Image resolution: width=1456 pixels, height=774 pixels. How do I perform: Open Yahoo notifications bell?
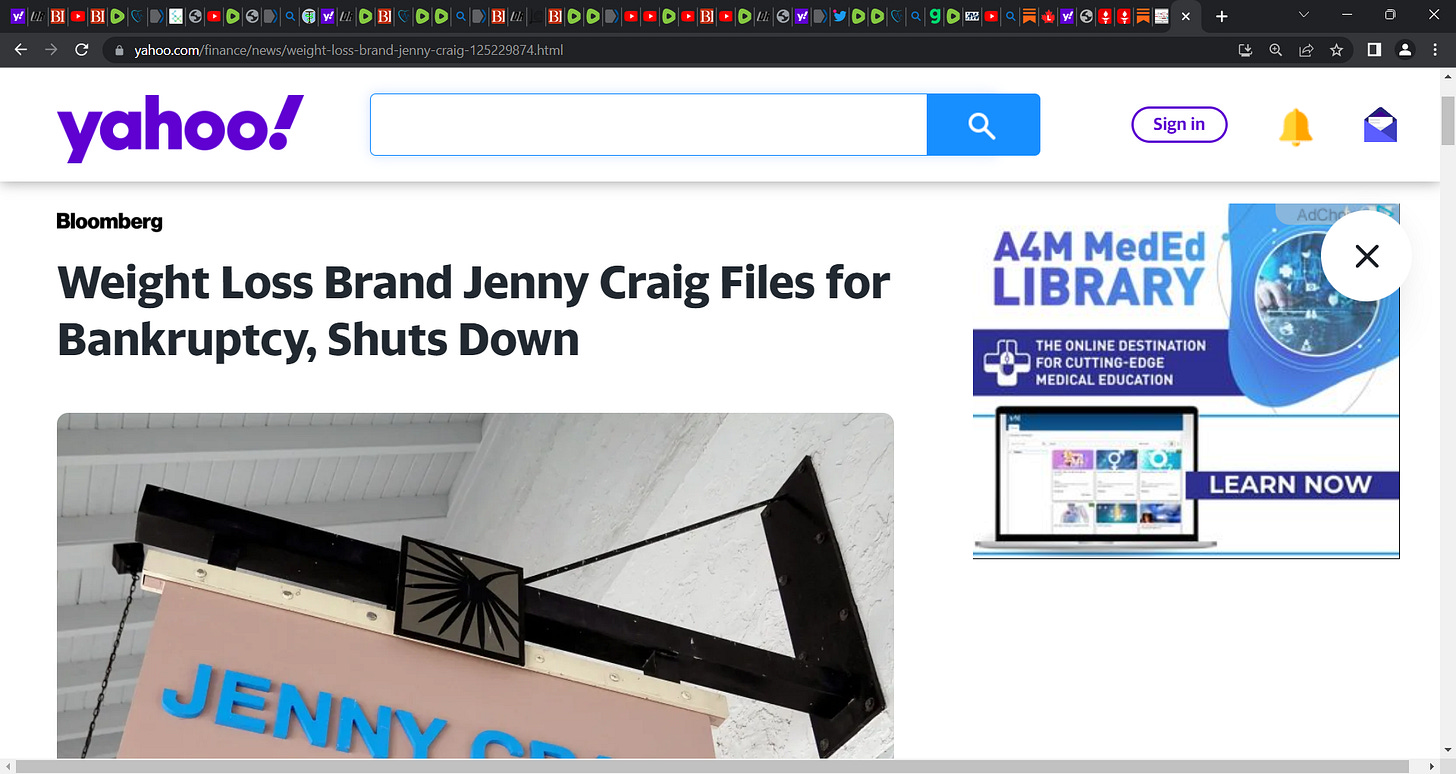click(1296, 126)
